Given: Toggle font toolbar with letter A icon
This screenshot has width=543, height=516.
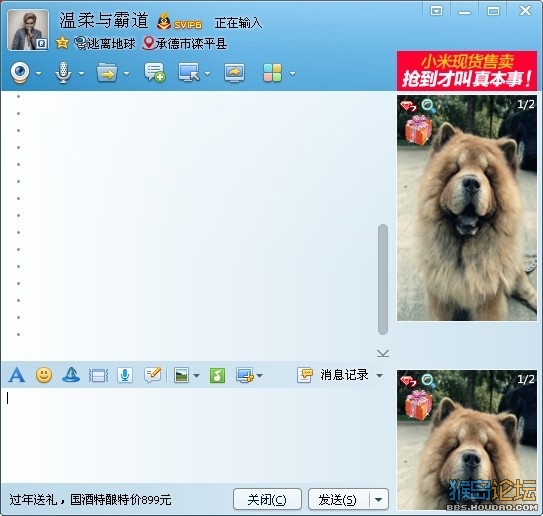Looking at the screenshot, I should tap(17, 375).
